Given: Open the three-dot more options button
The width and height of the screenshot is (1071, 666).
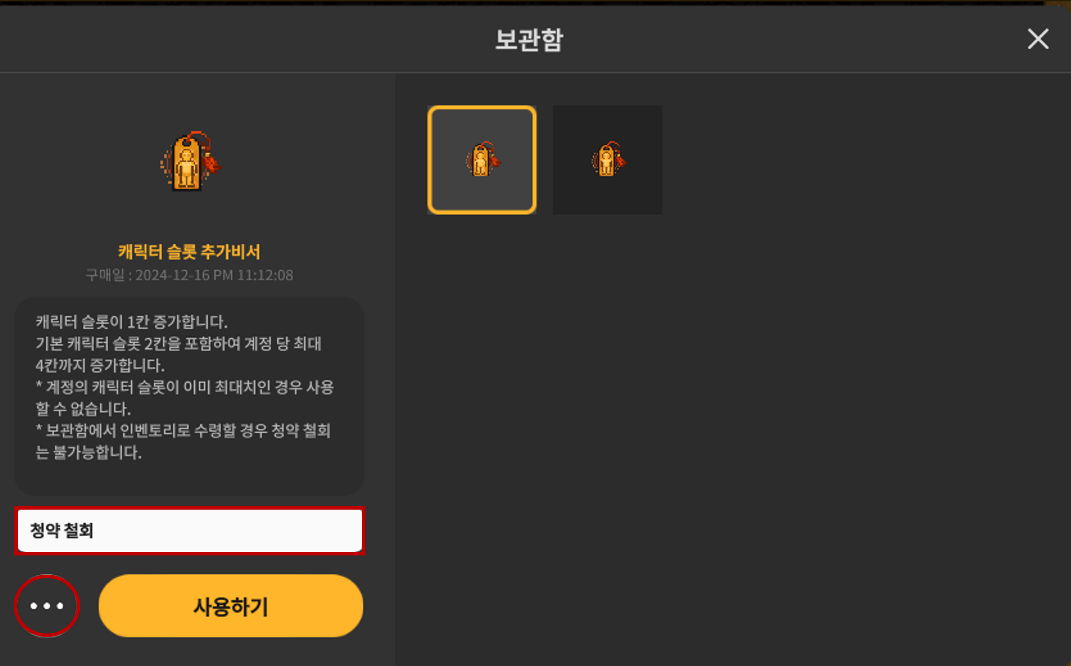Looking at the screenshot, I should click(46, 606).
